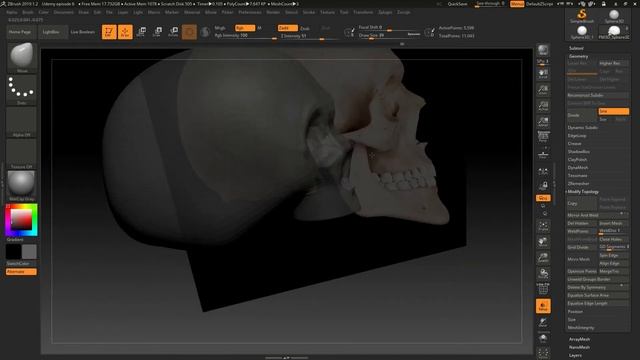
Task: Click the Scroll document icon
Action: tap(543, 74)
